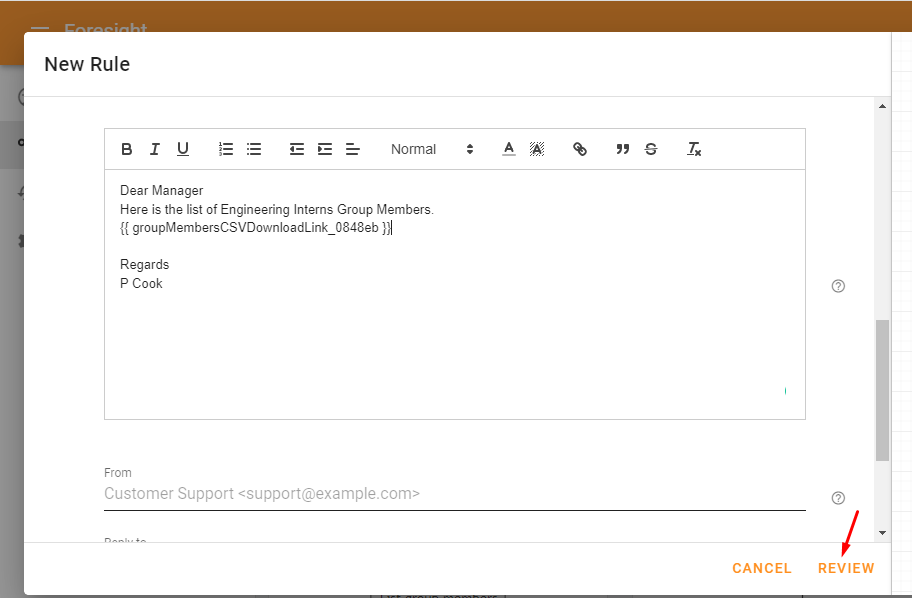Toggle strikethrough formatting

[651, 150]
